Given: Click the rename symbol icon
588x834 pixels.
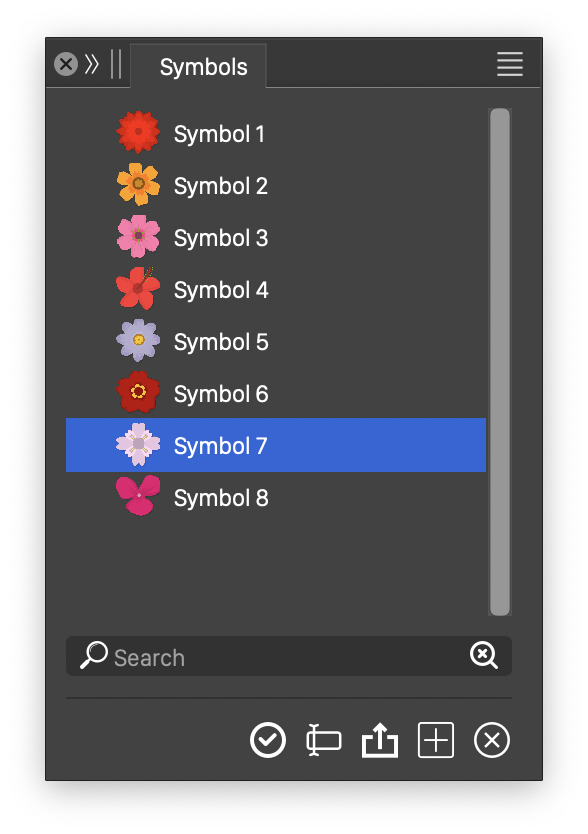Looking at the screenshot, I should click(x=324, y=740).
